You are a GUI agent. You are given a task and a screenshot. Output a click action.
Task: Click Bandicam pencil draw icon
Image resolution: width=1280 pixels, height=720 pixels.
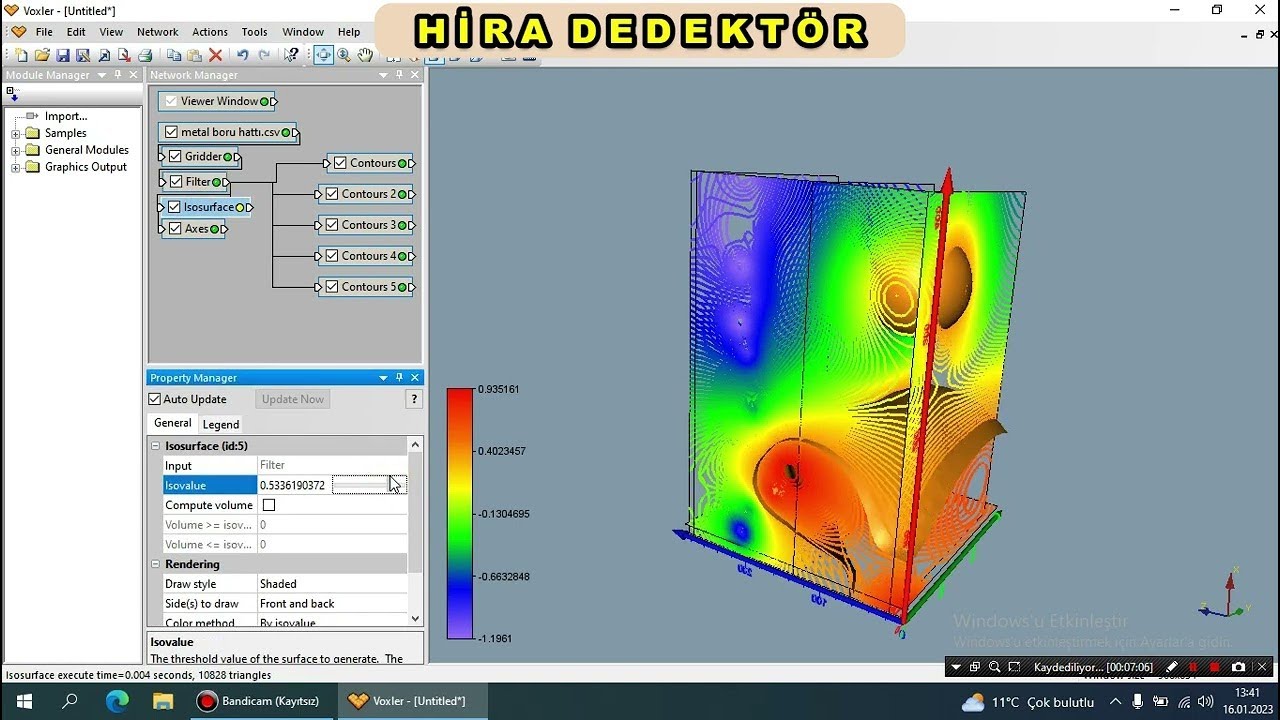(x=1172, y=667)
